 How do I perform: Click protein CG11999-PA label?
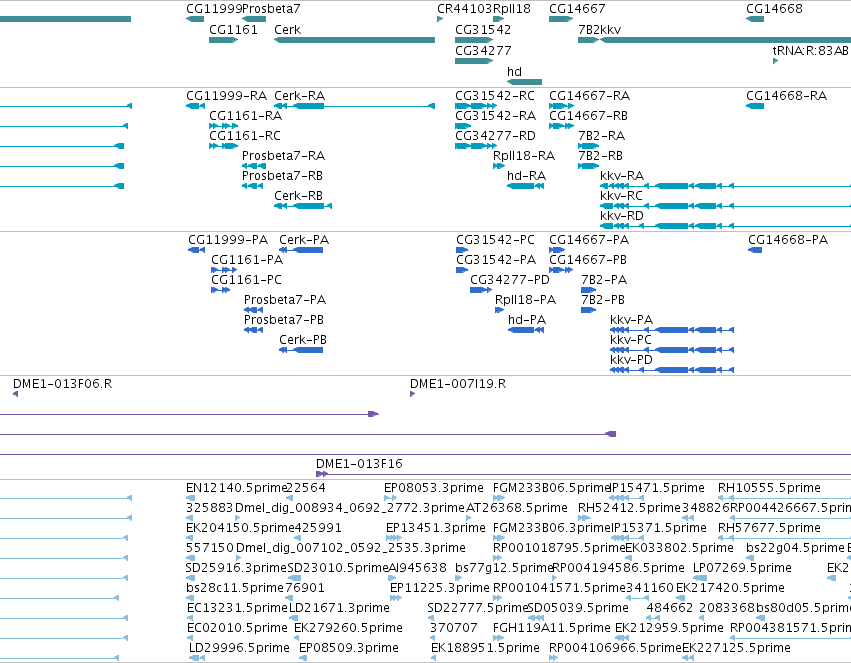228,240
